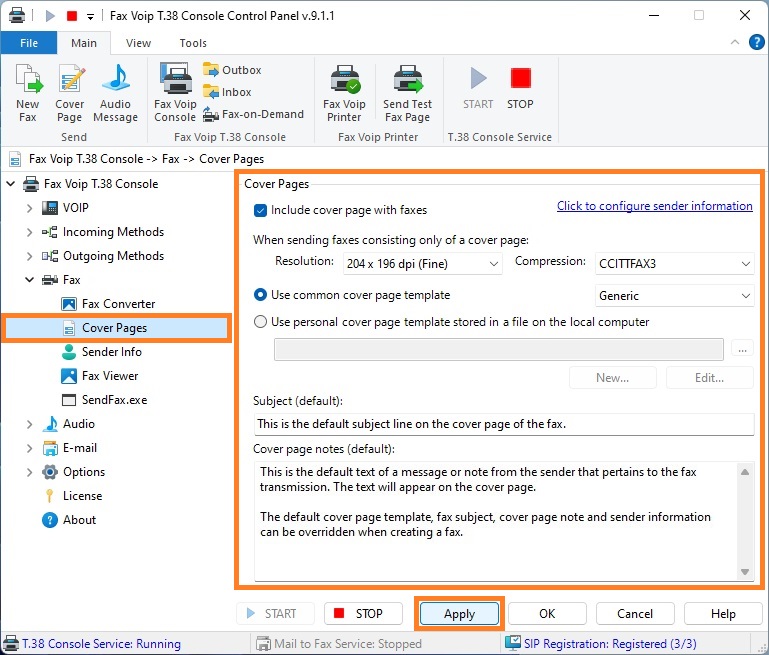Viewport: 769px width, 655px height.
Task: Click the title bar printer icon
Action: tap(17, 16)
